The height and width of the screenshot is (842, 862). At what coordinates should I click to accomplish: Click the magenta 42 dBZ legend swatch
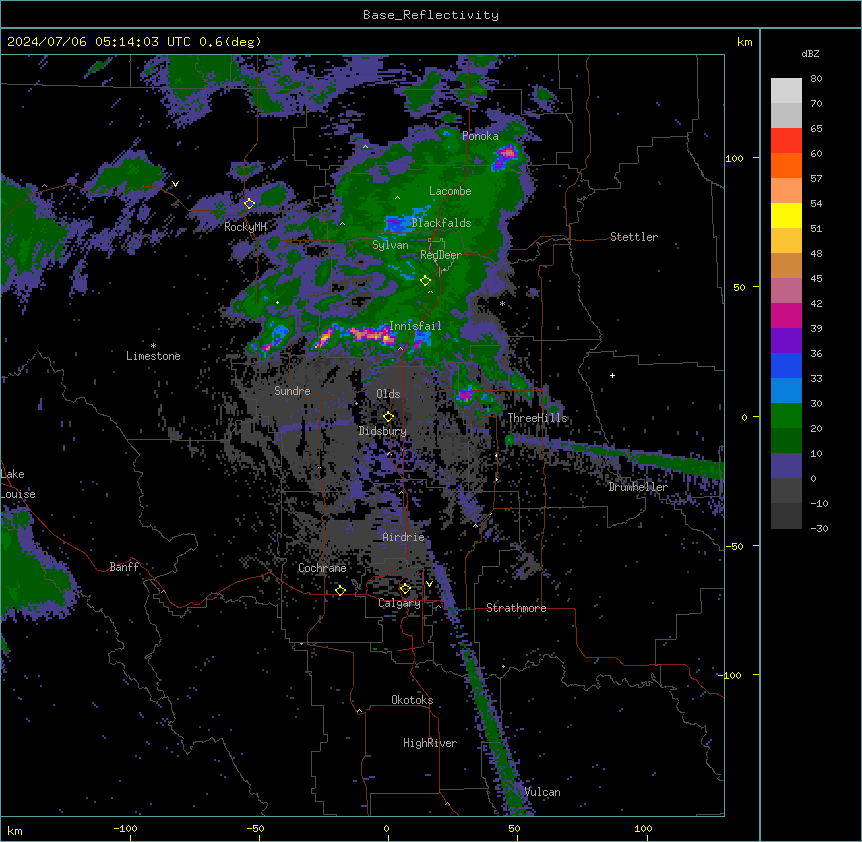pos(786,315)
